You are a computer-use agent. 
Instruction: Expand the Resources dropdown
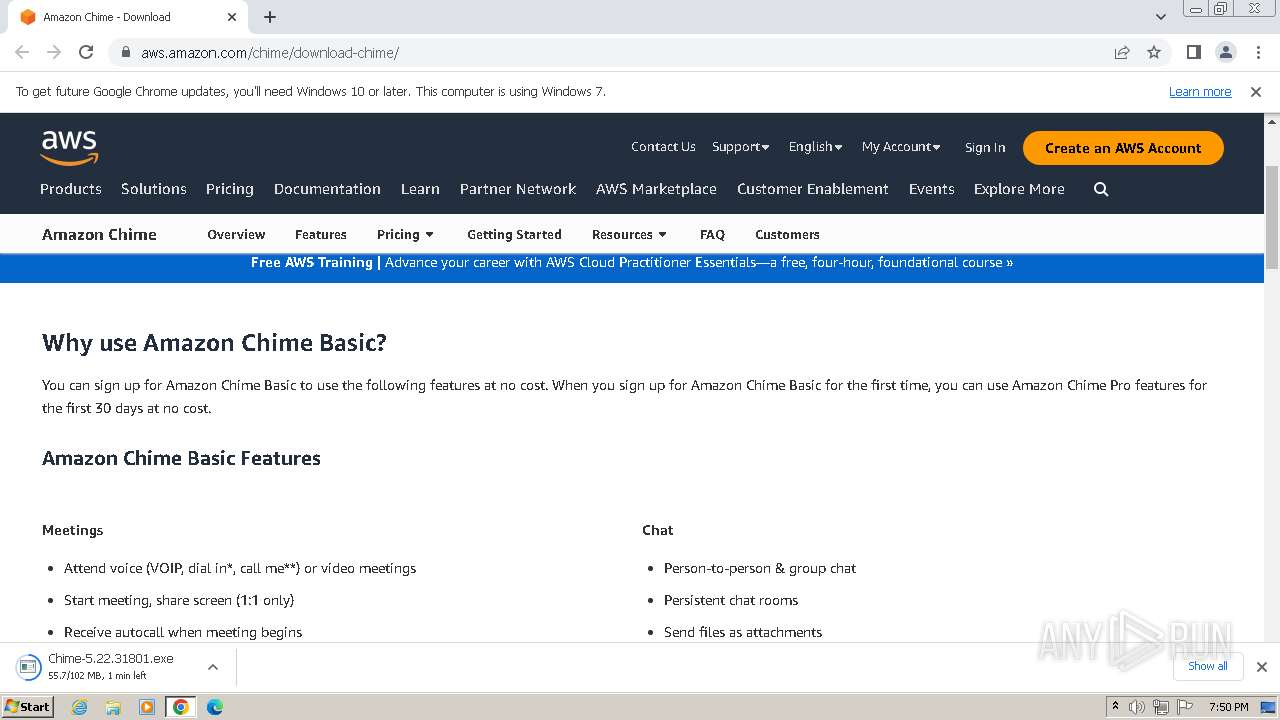(x=629, y=235)
